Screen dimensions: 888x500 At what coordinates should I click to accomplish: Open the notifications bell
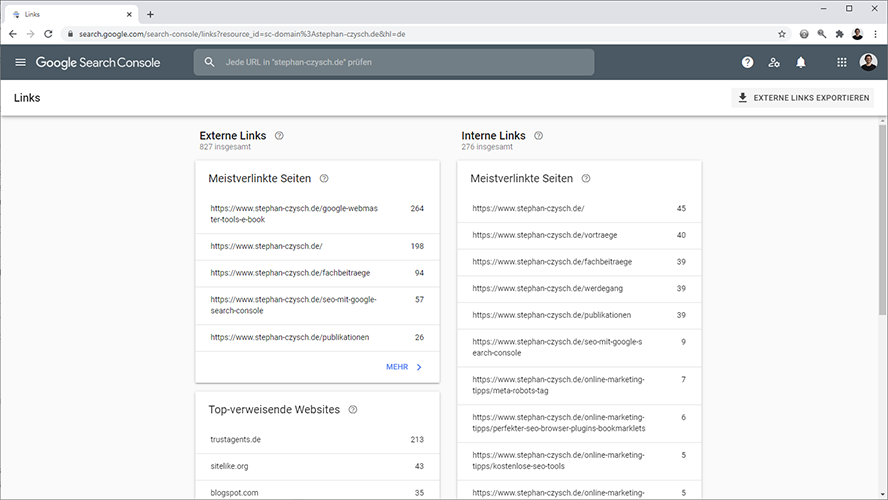pyautogui.click(x=801, y=62)
